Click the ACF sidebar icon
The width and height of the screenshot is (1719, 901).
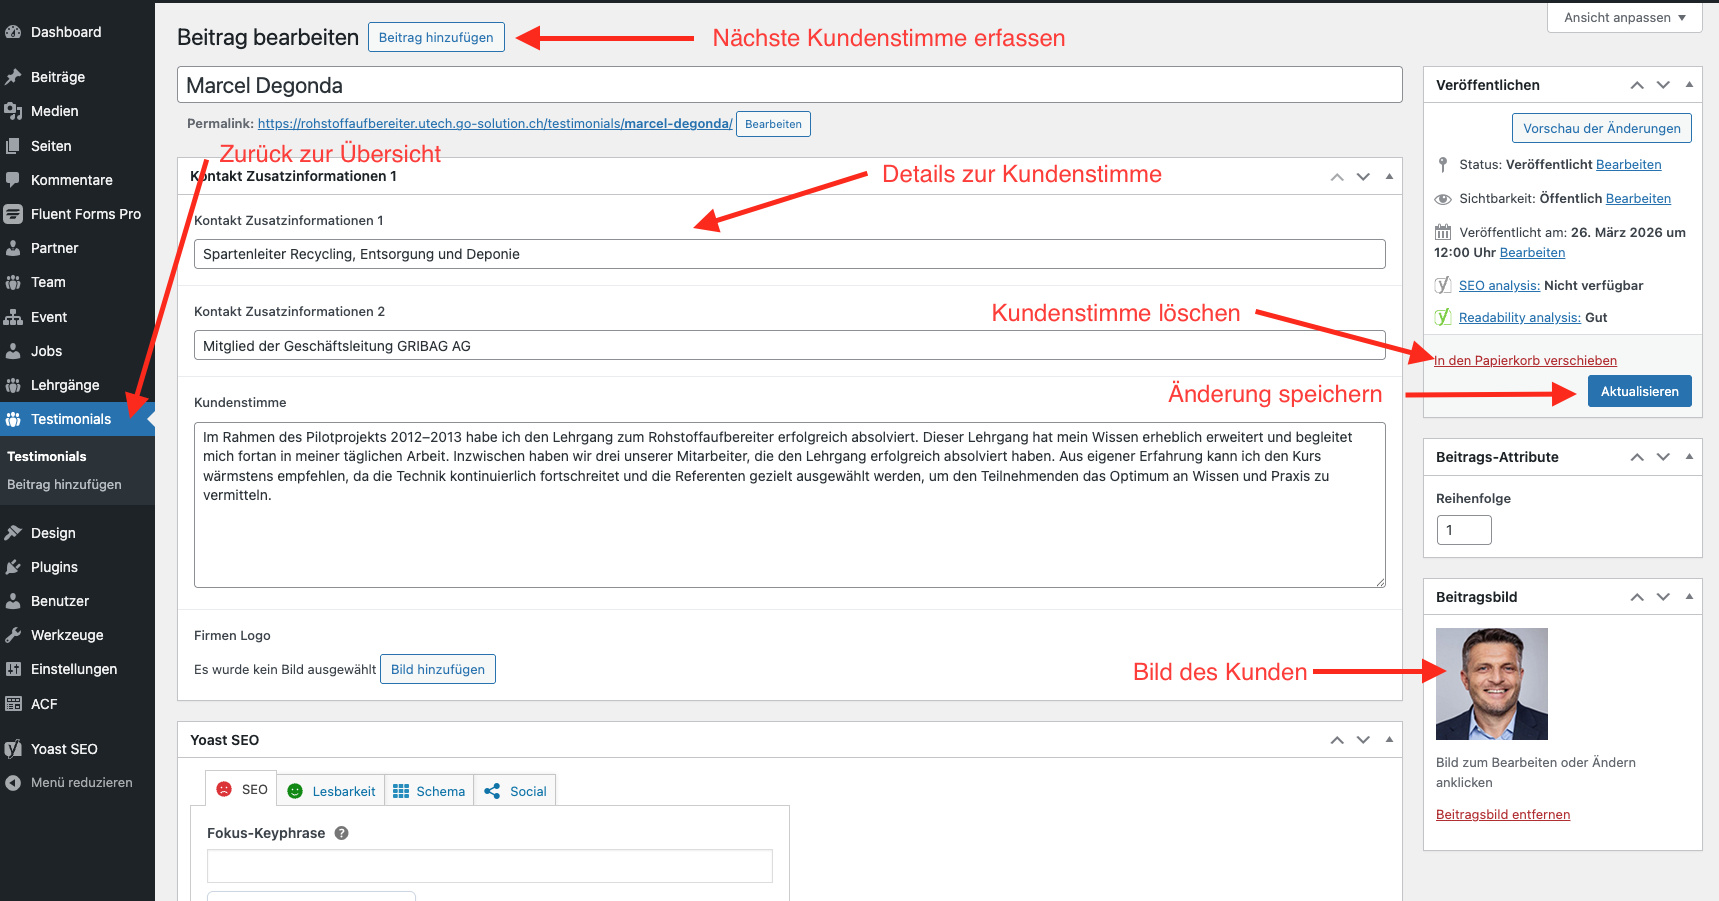coord(13,704)
